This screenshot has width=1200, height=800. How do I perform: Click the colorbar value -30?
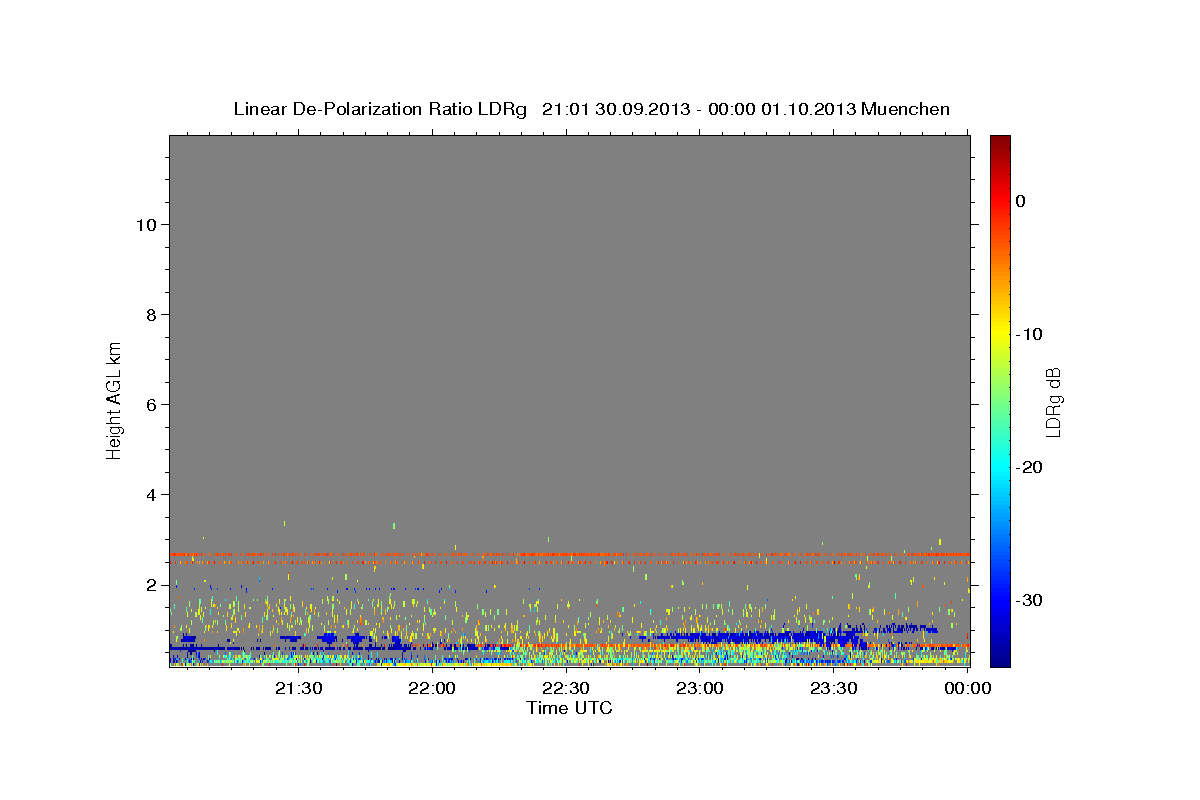[x=1029, y=600]
